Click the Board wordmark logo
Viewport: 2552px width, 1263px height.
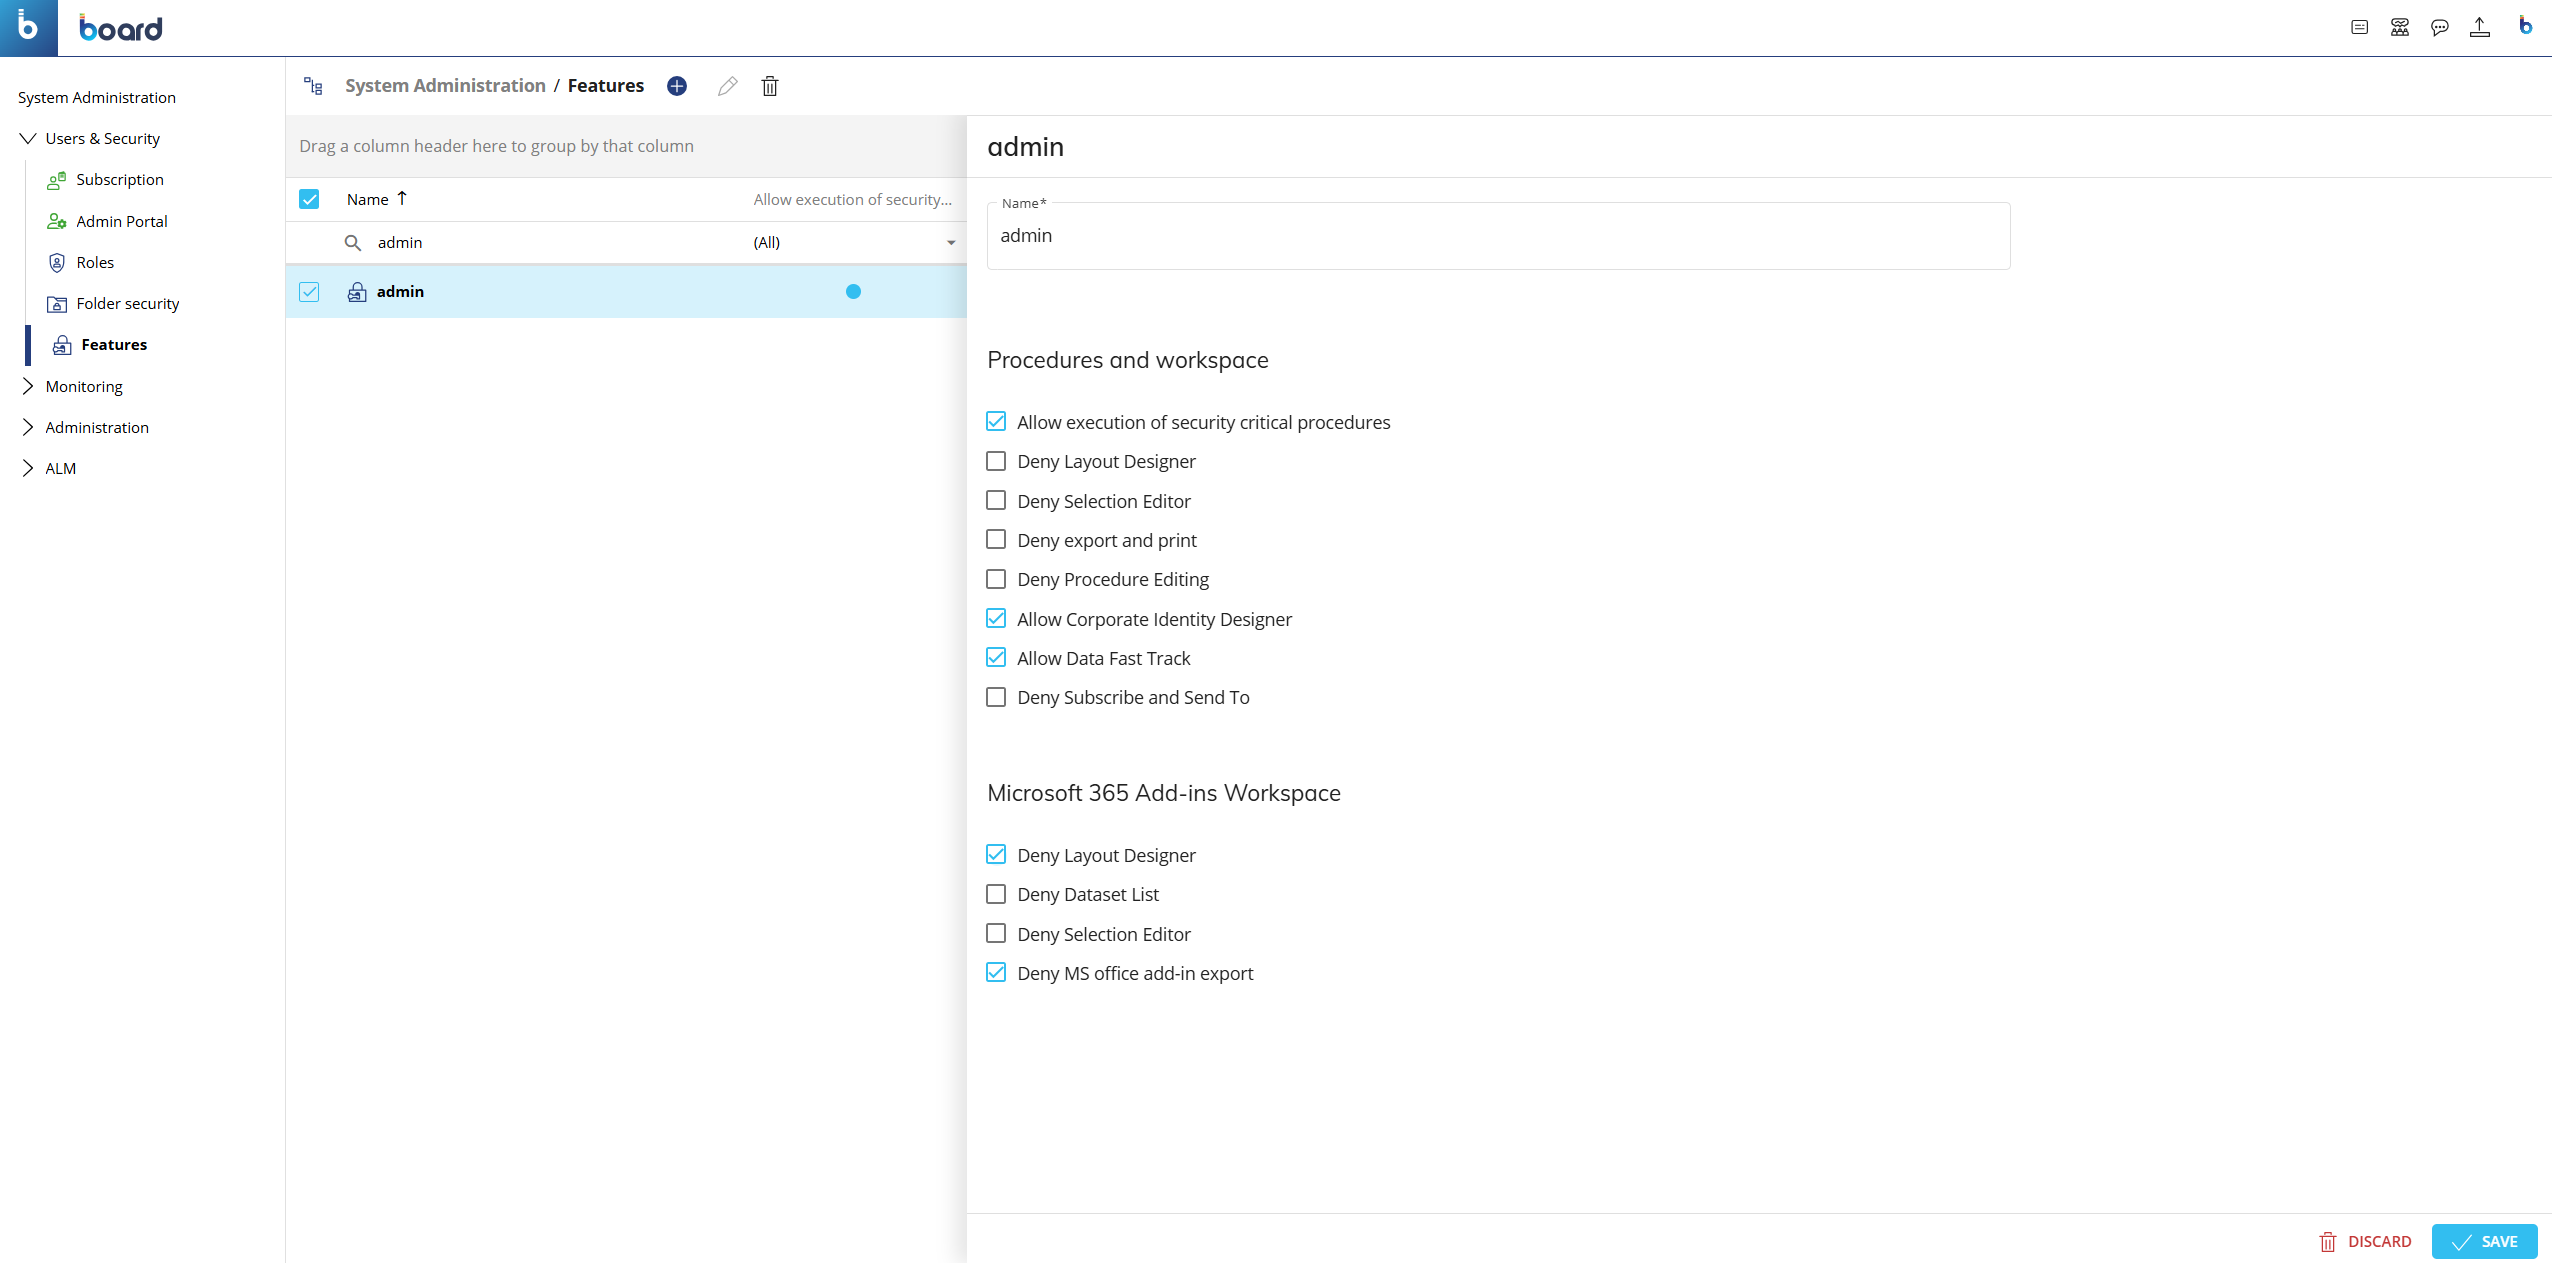click(121, 28)
